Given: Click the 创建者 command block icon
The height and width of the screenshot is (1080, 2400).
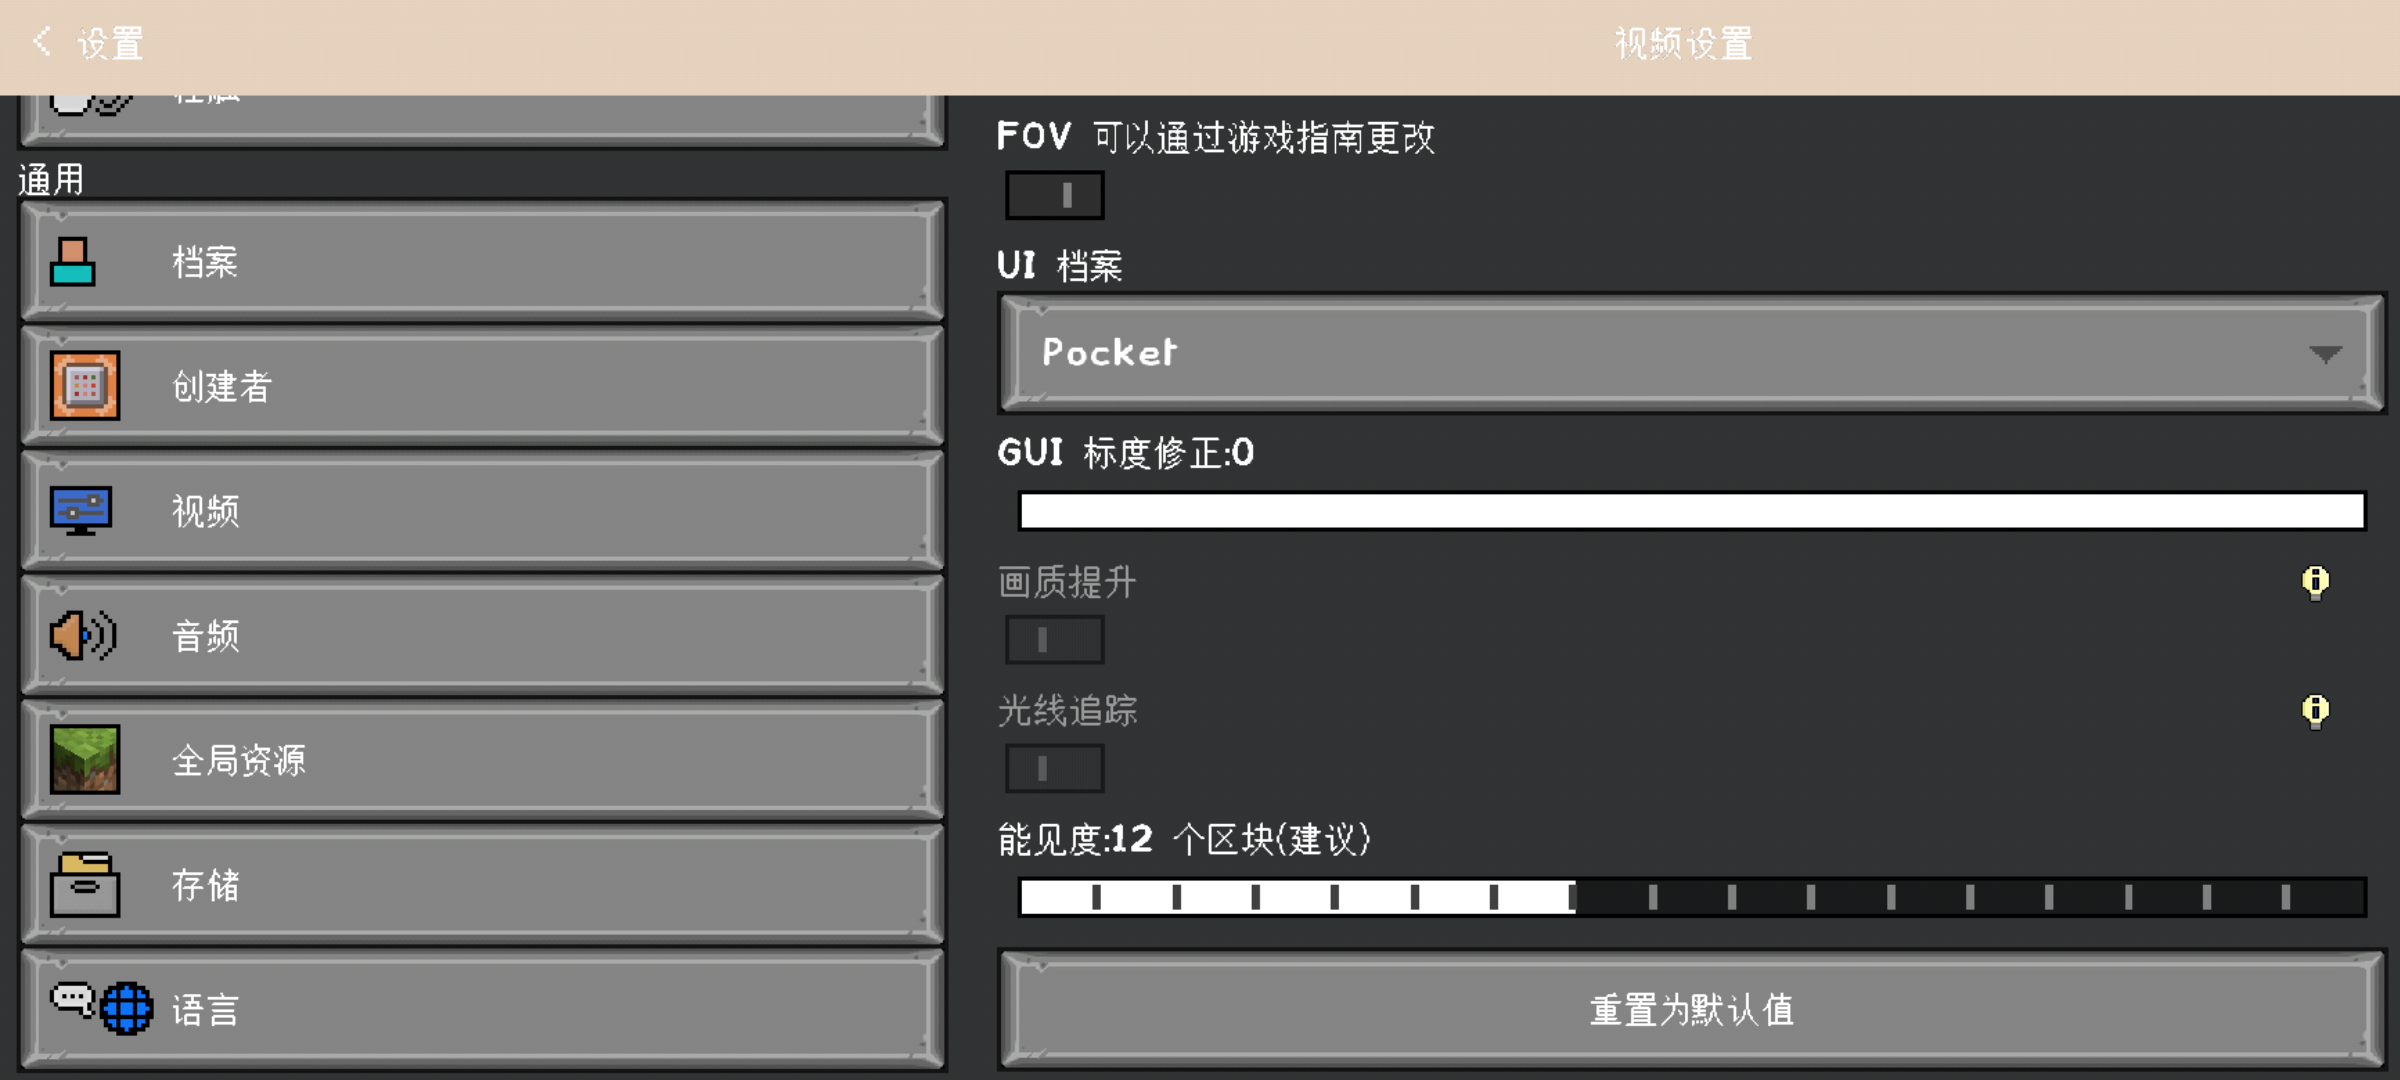Looking at the screenshot, I should (85, 385).
